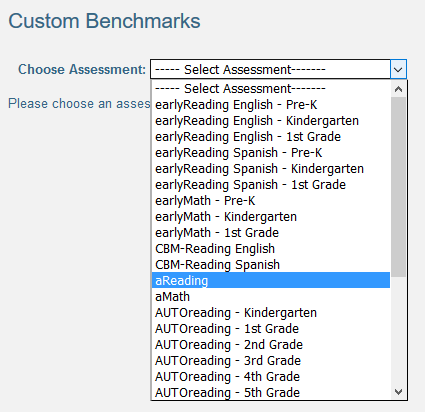Select CBM-Reading English assessment

(x=271, y=249)
